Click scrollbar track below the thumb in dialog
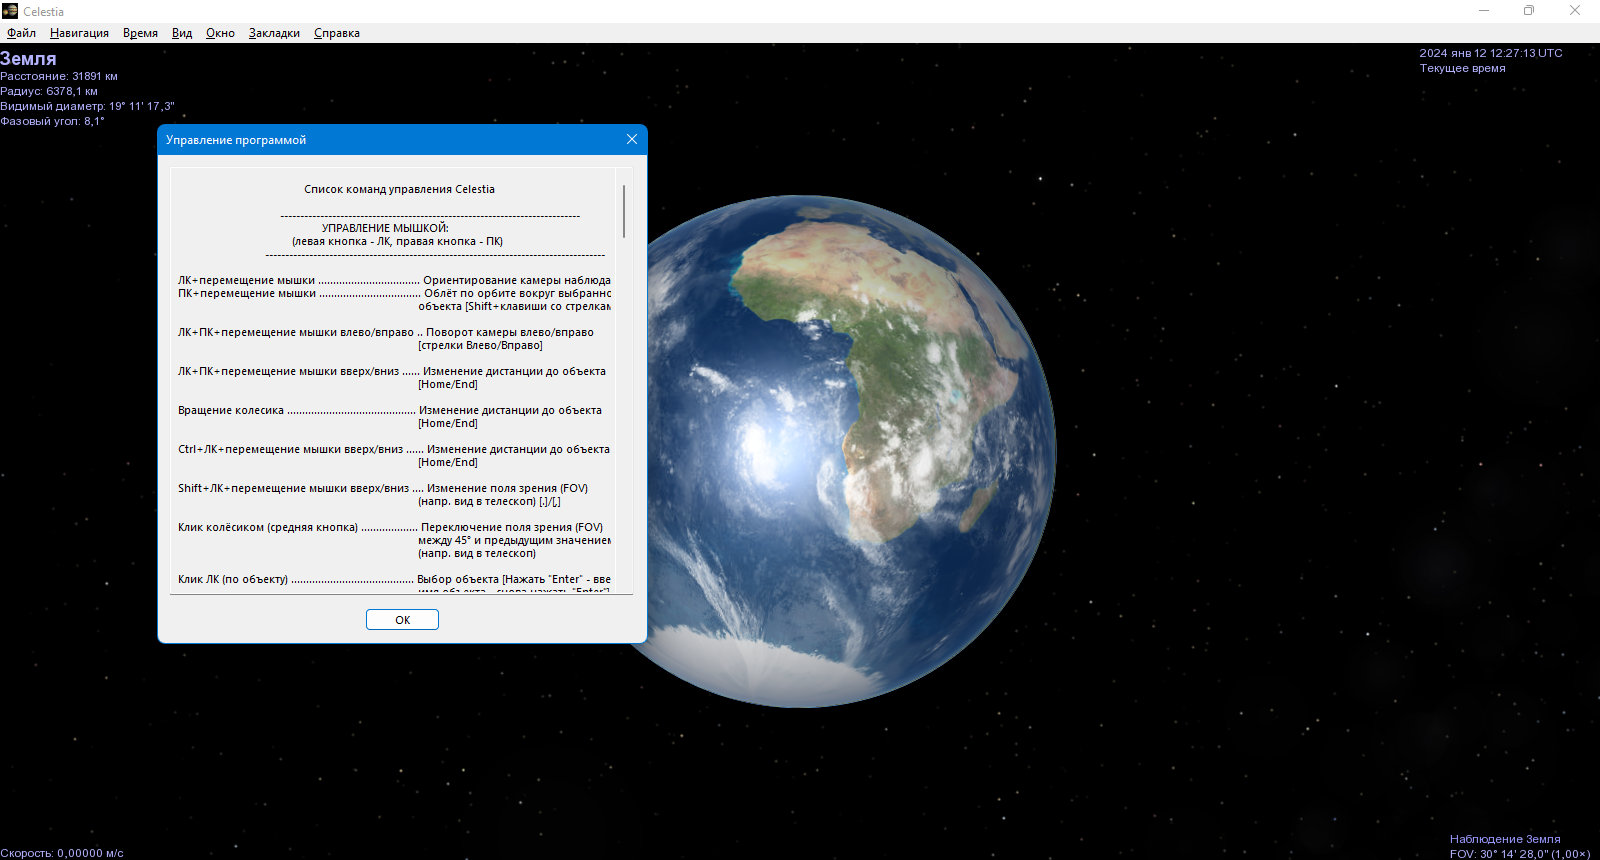 (x=624, y=420)
